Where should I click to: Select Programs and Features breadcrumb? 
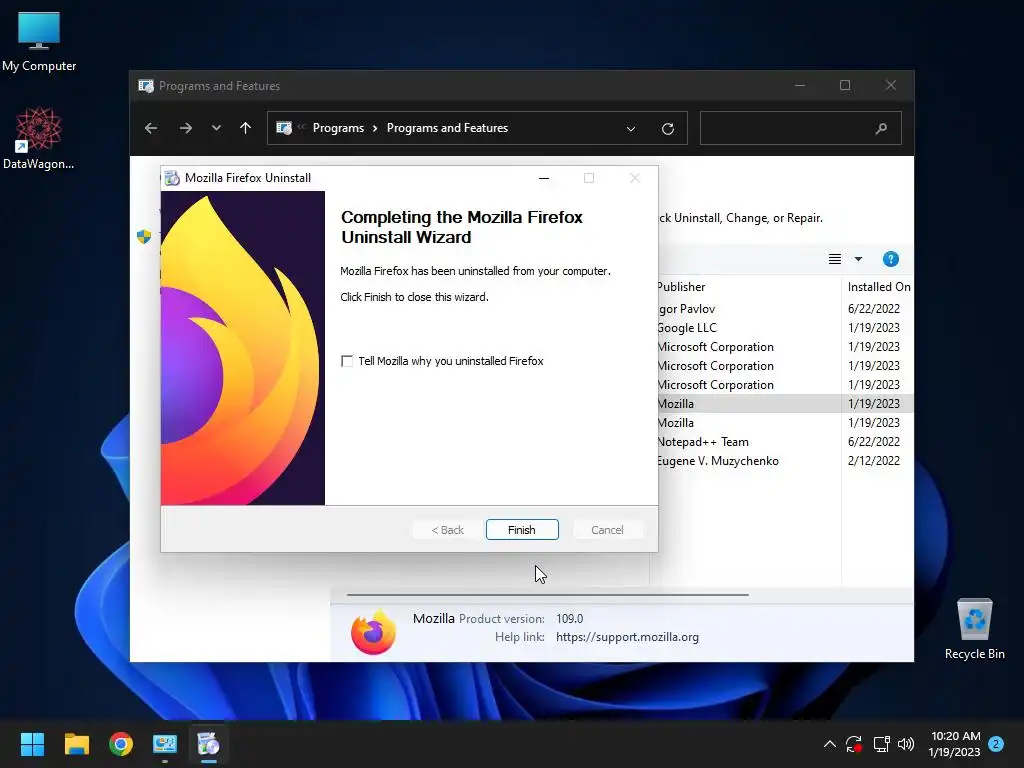pyautogui.click(x=447, y=128)
